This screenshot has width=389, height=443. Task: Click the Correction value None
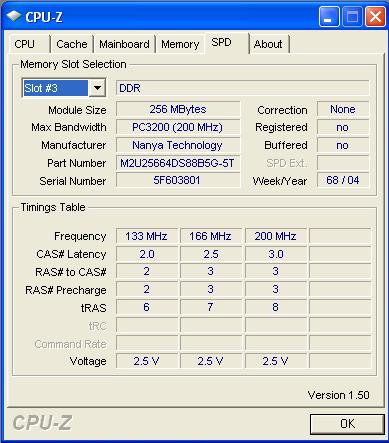pos(343,109)
